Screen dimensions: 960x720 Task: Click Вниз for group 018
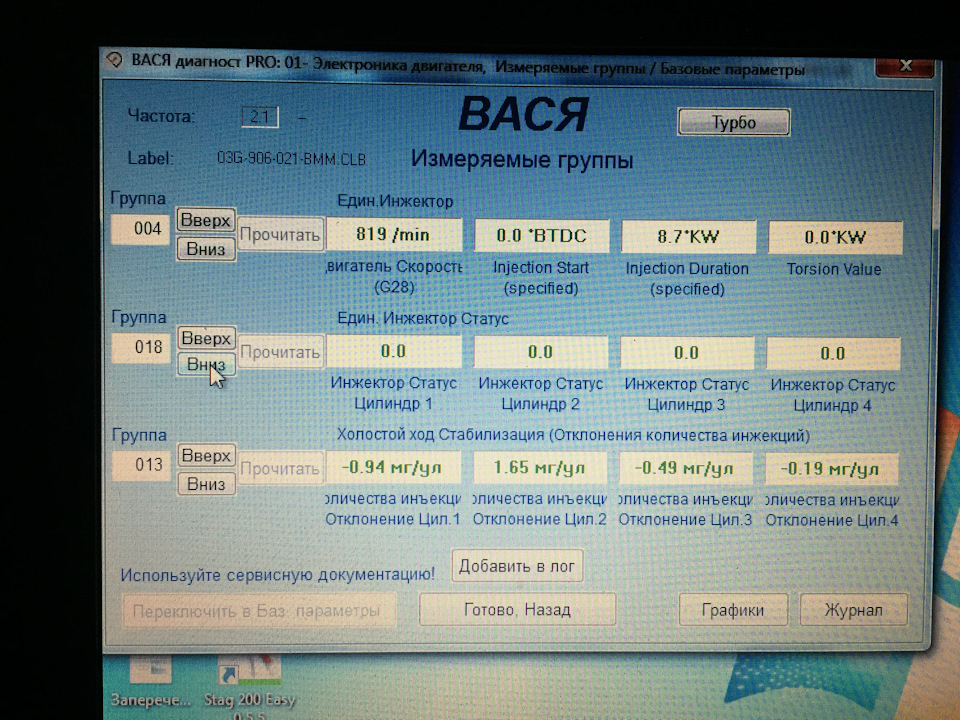(206, 365)
